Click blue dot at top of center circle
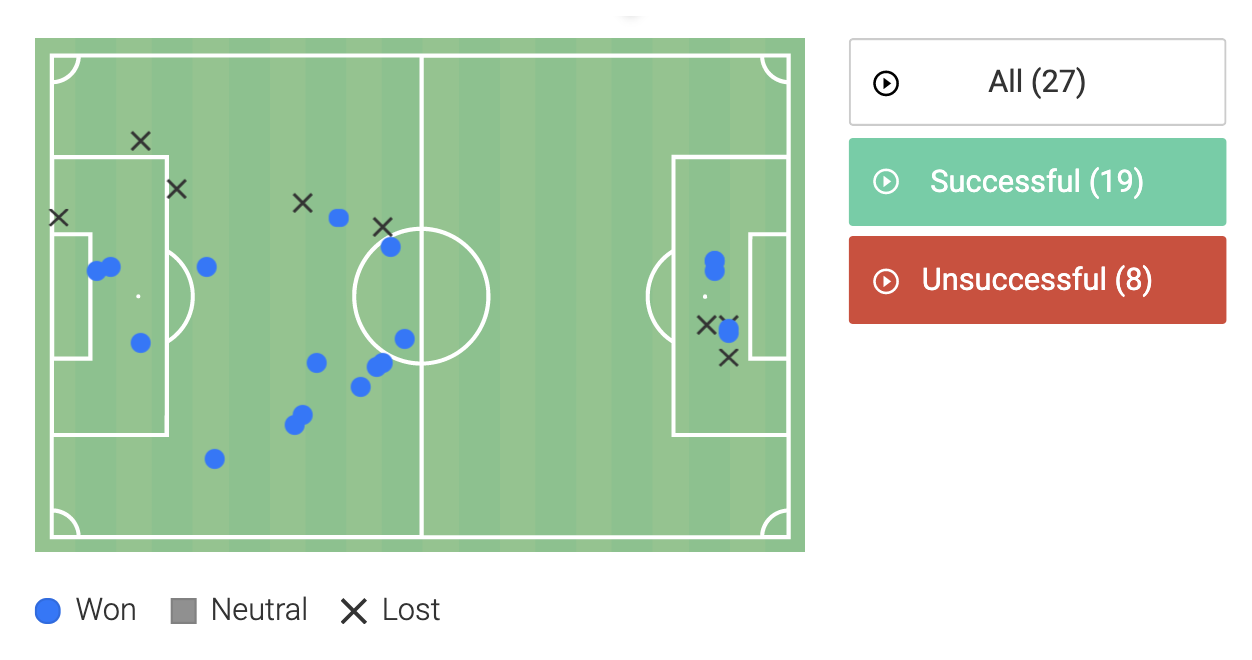The height and width of the screenshot is (660, 1252). coord(391,247)
